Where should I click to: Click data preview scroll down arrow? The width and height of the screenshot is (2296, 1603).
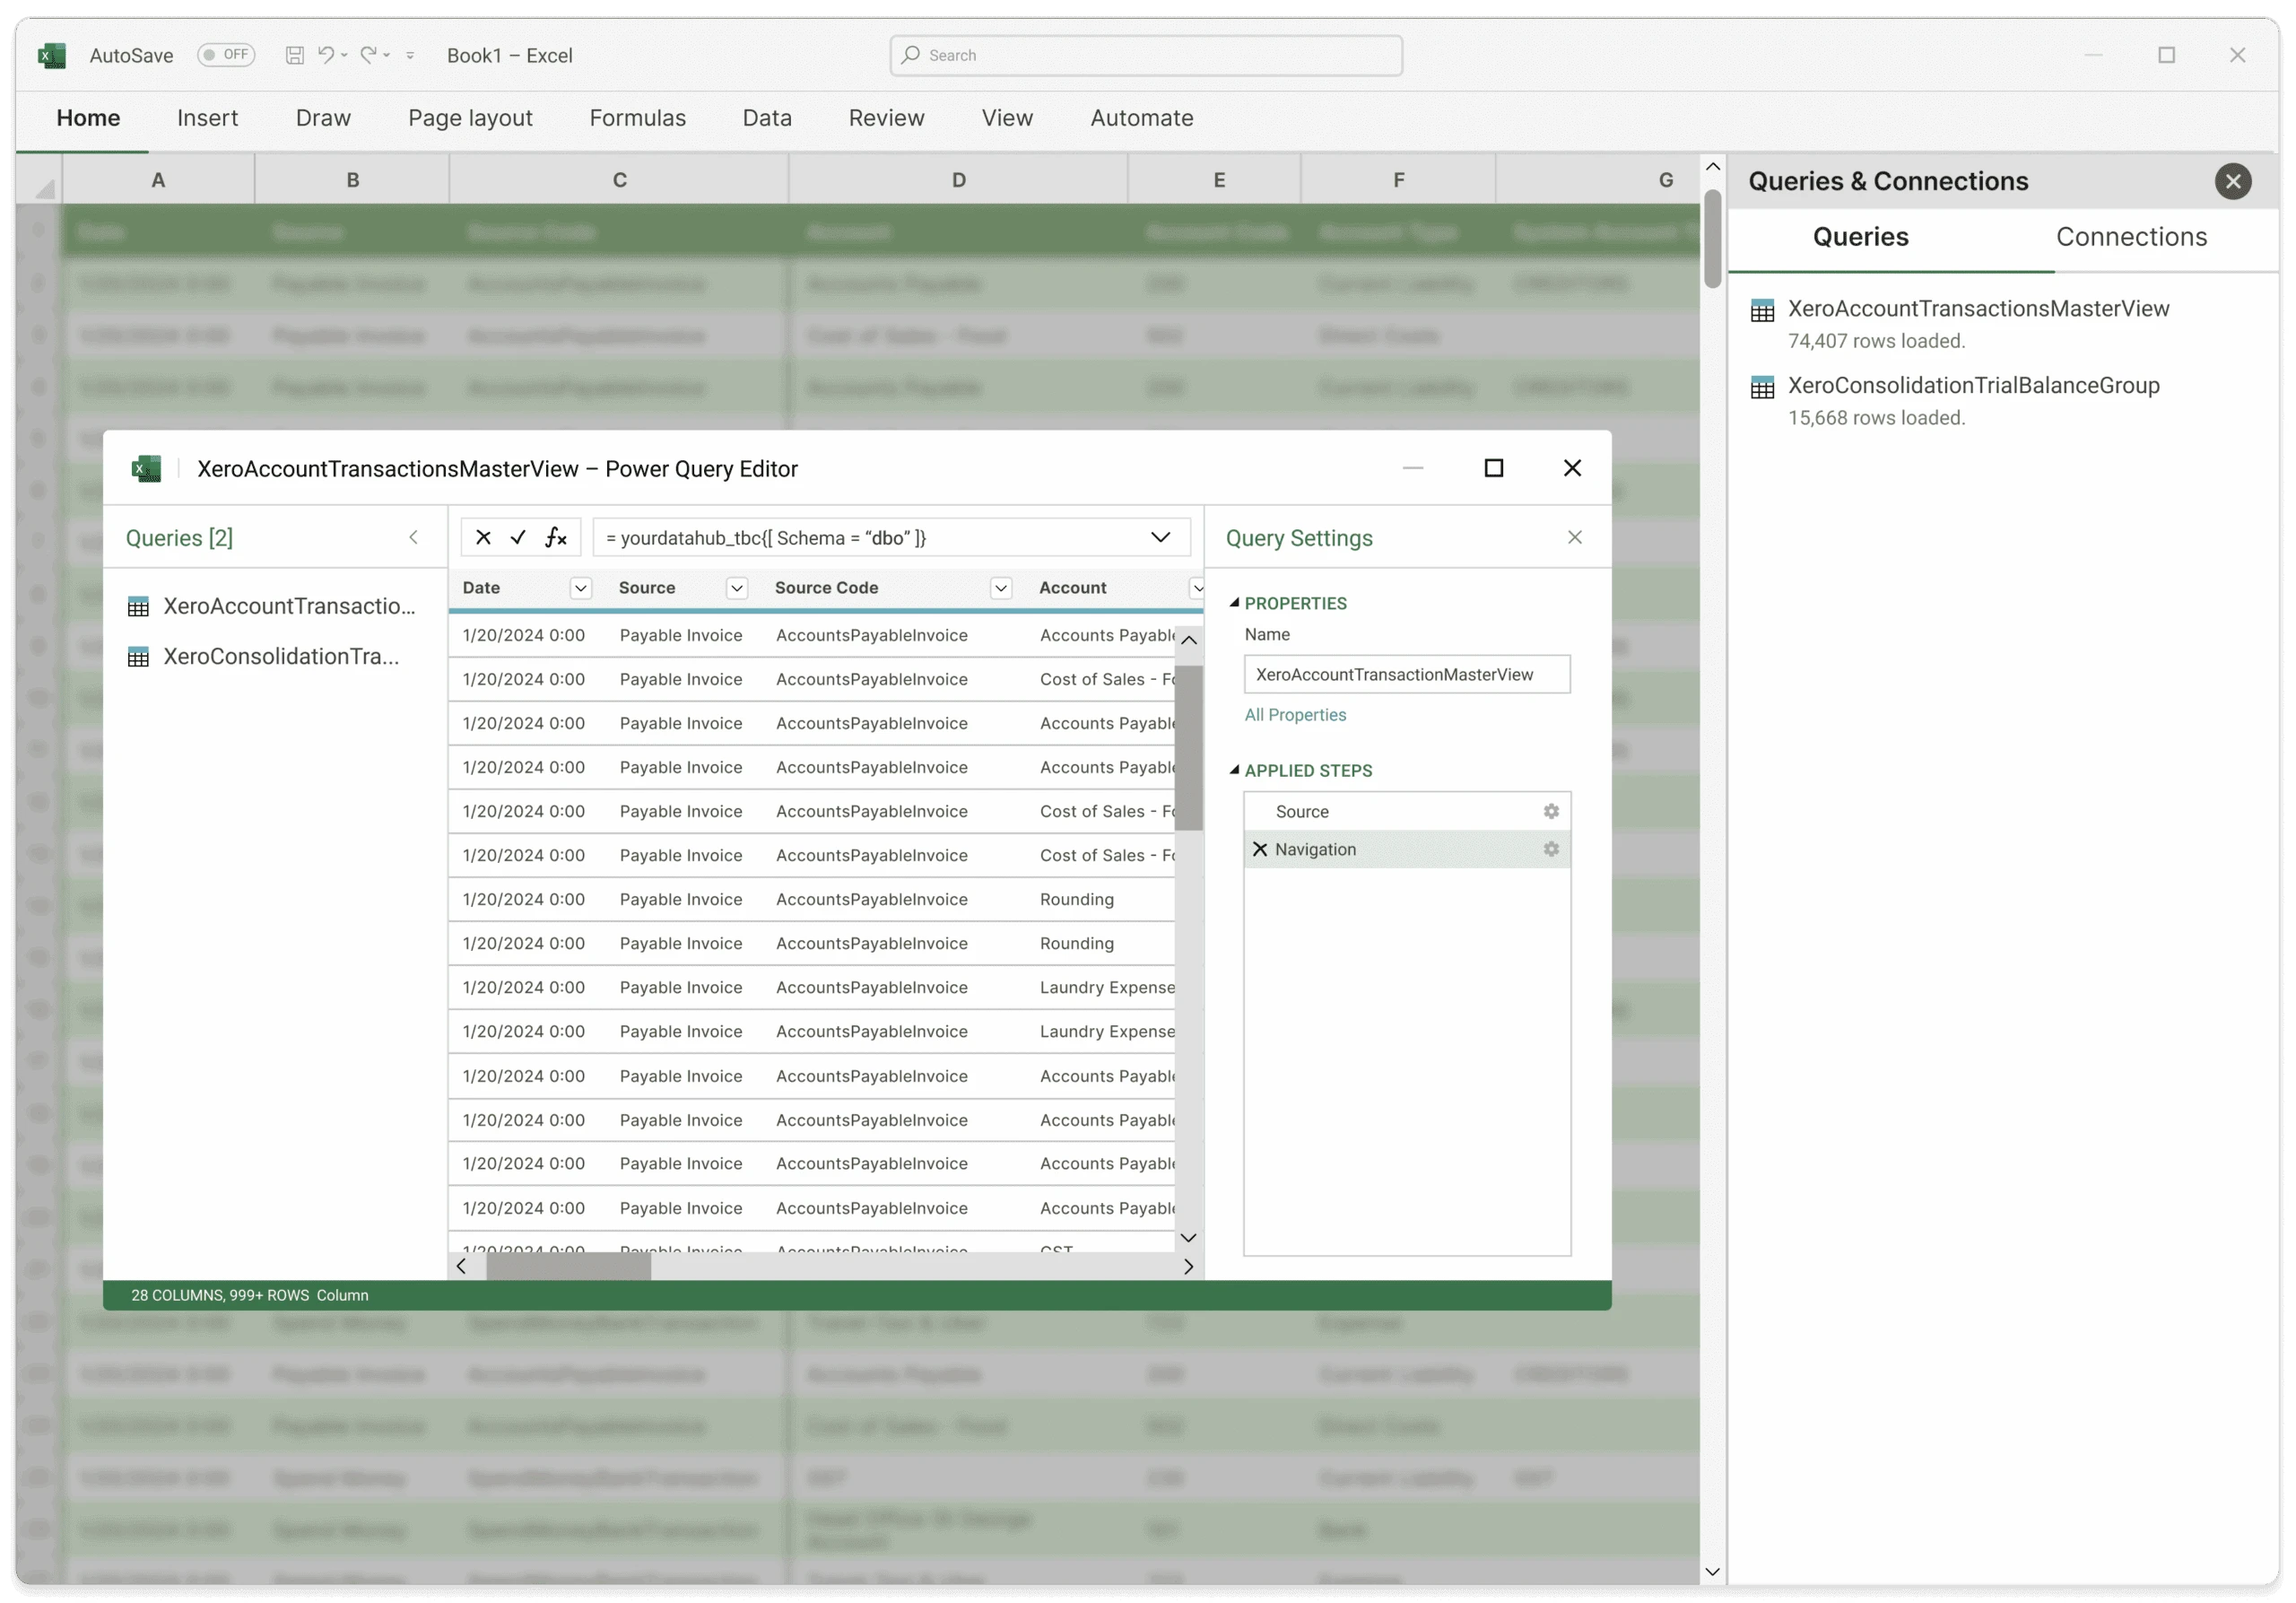pyautogui.click(x=1188, y=1238)
